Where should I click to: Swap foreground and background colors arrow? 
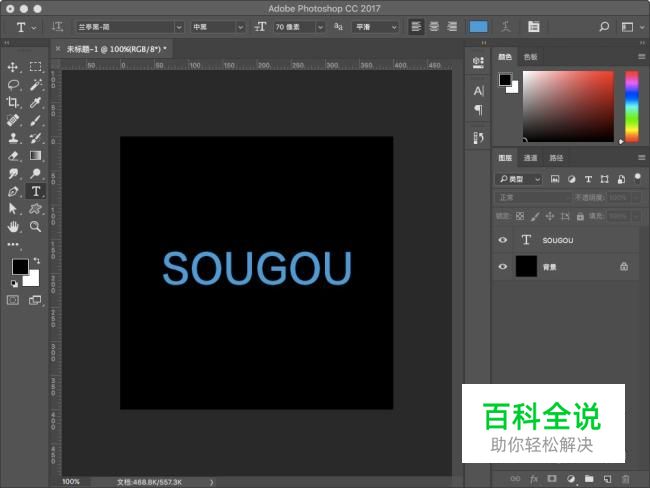[37, 260]
